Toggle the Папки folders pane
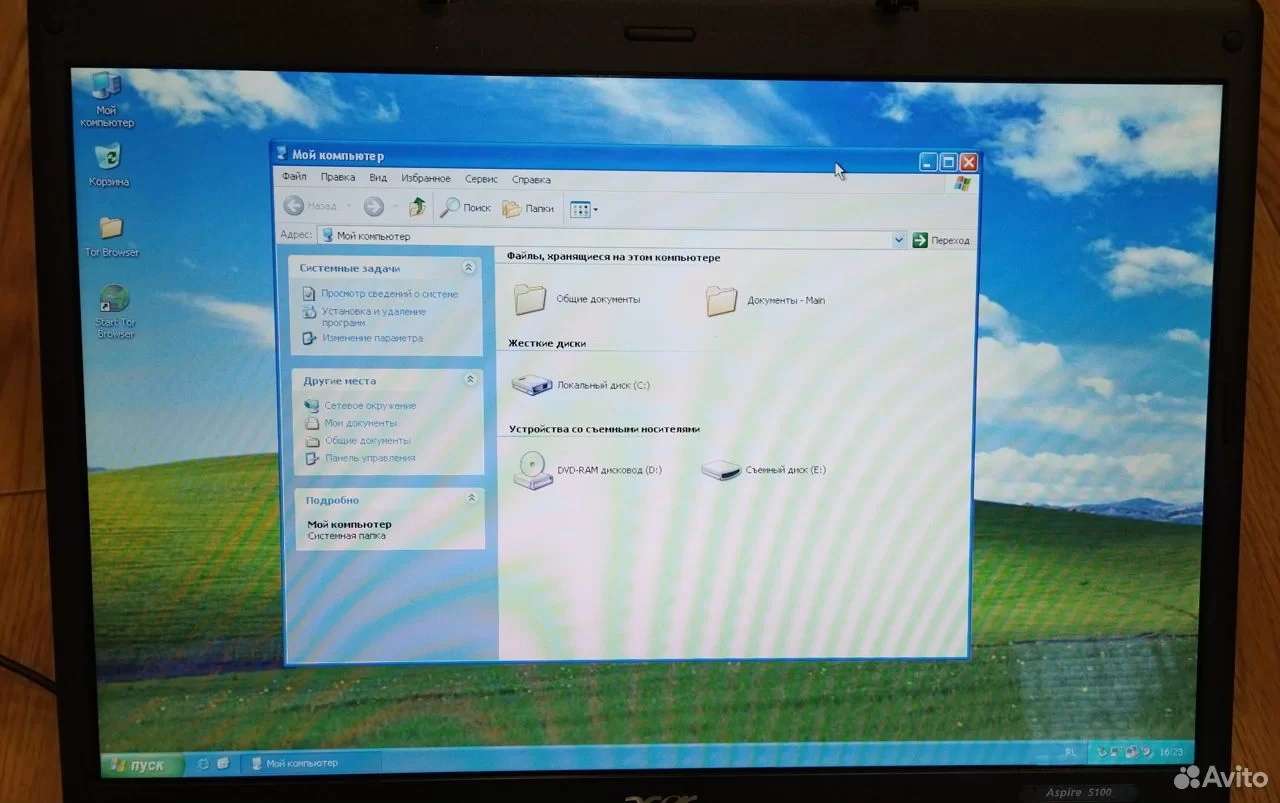 click(x=528, y=208)
